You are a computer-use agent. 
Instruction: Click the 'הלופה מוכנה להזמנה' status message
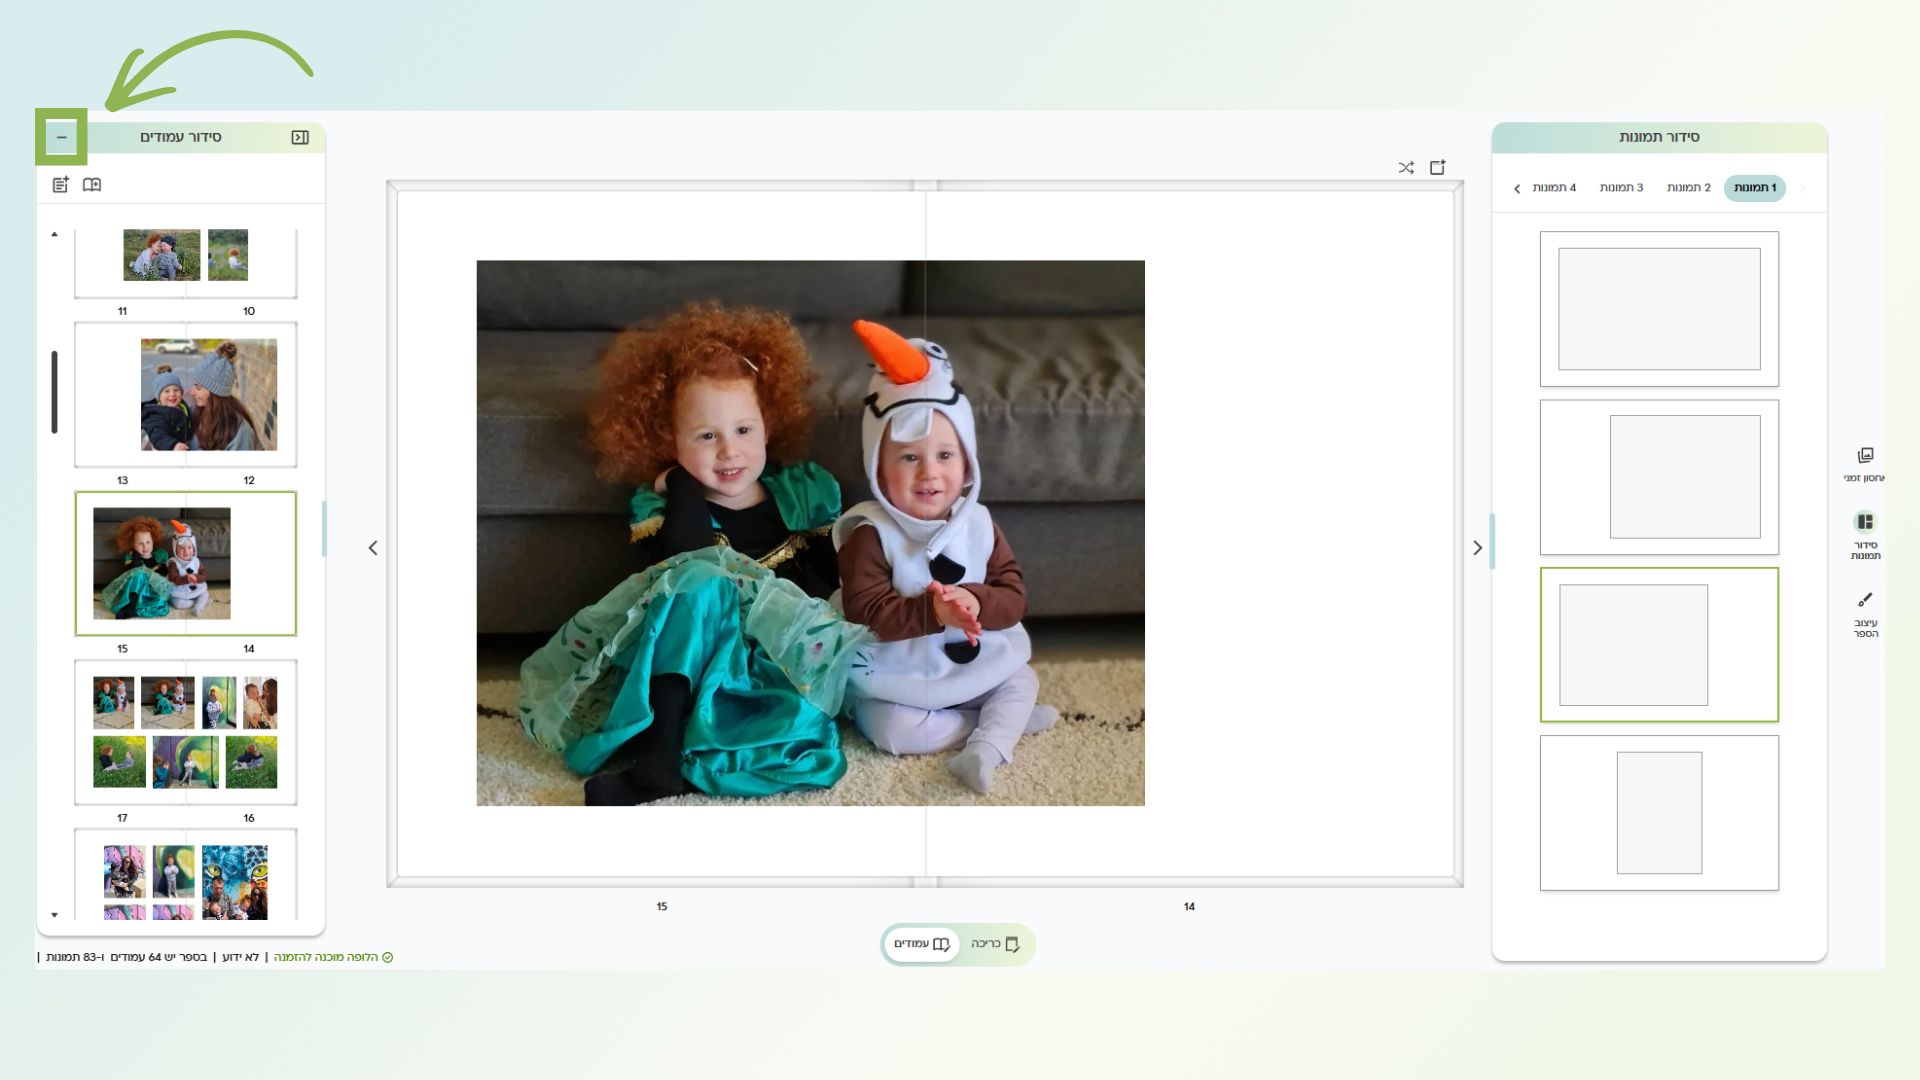coord(325,957)
